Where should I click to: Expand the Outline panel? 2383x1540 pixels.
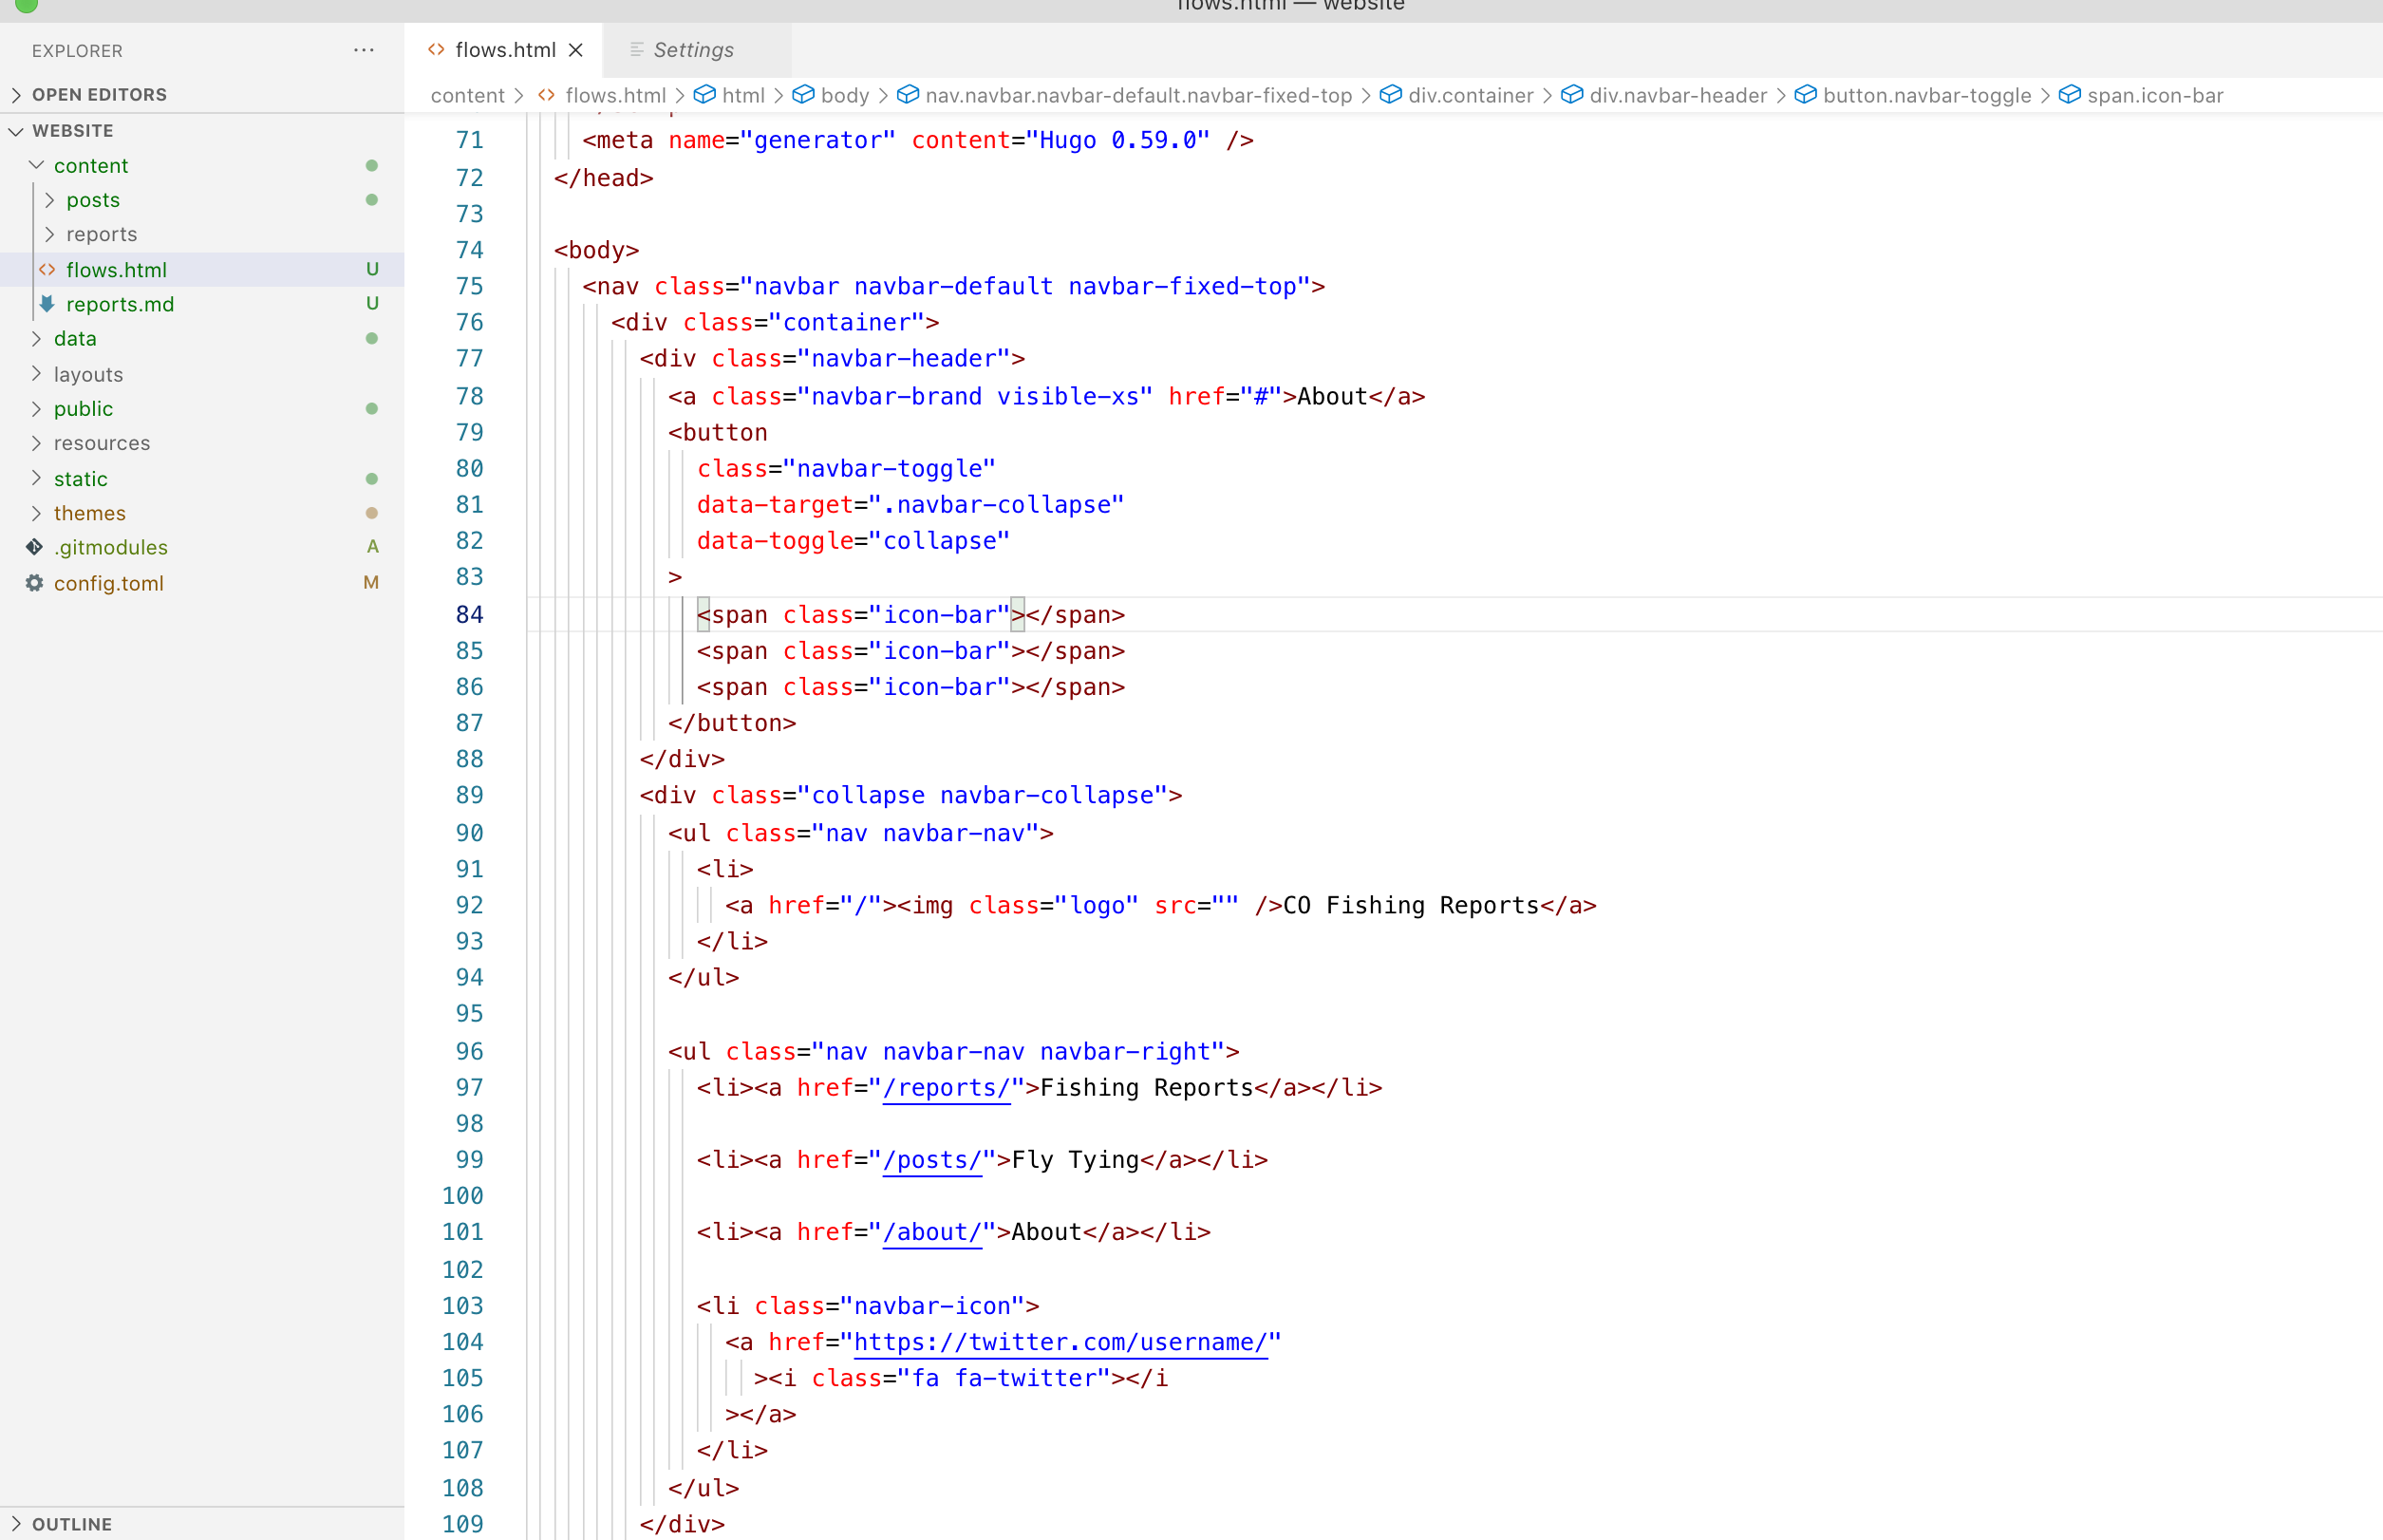[x=71, y=1524]
